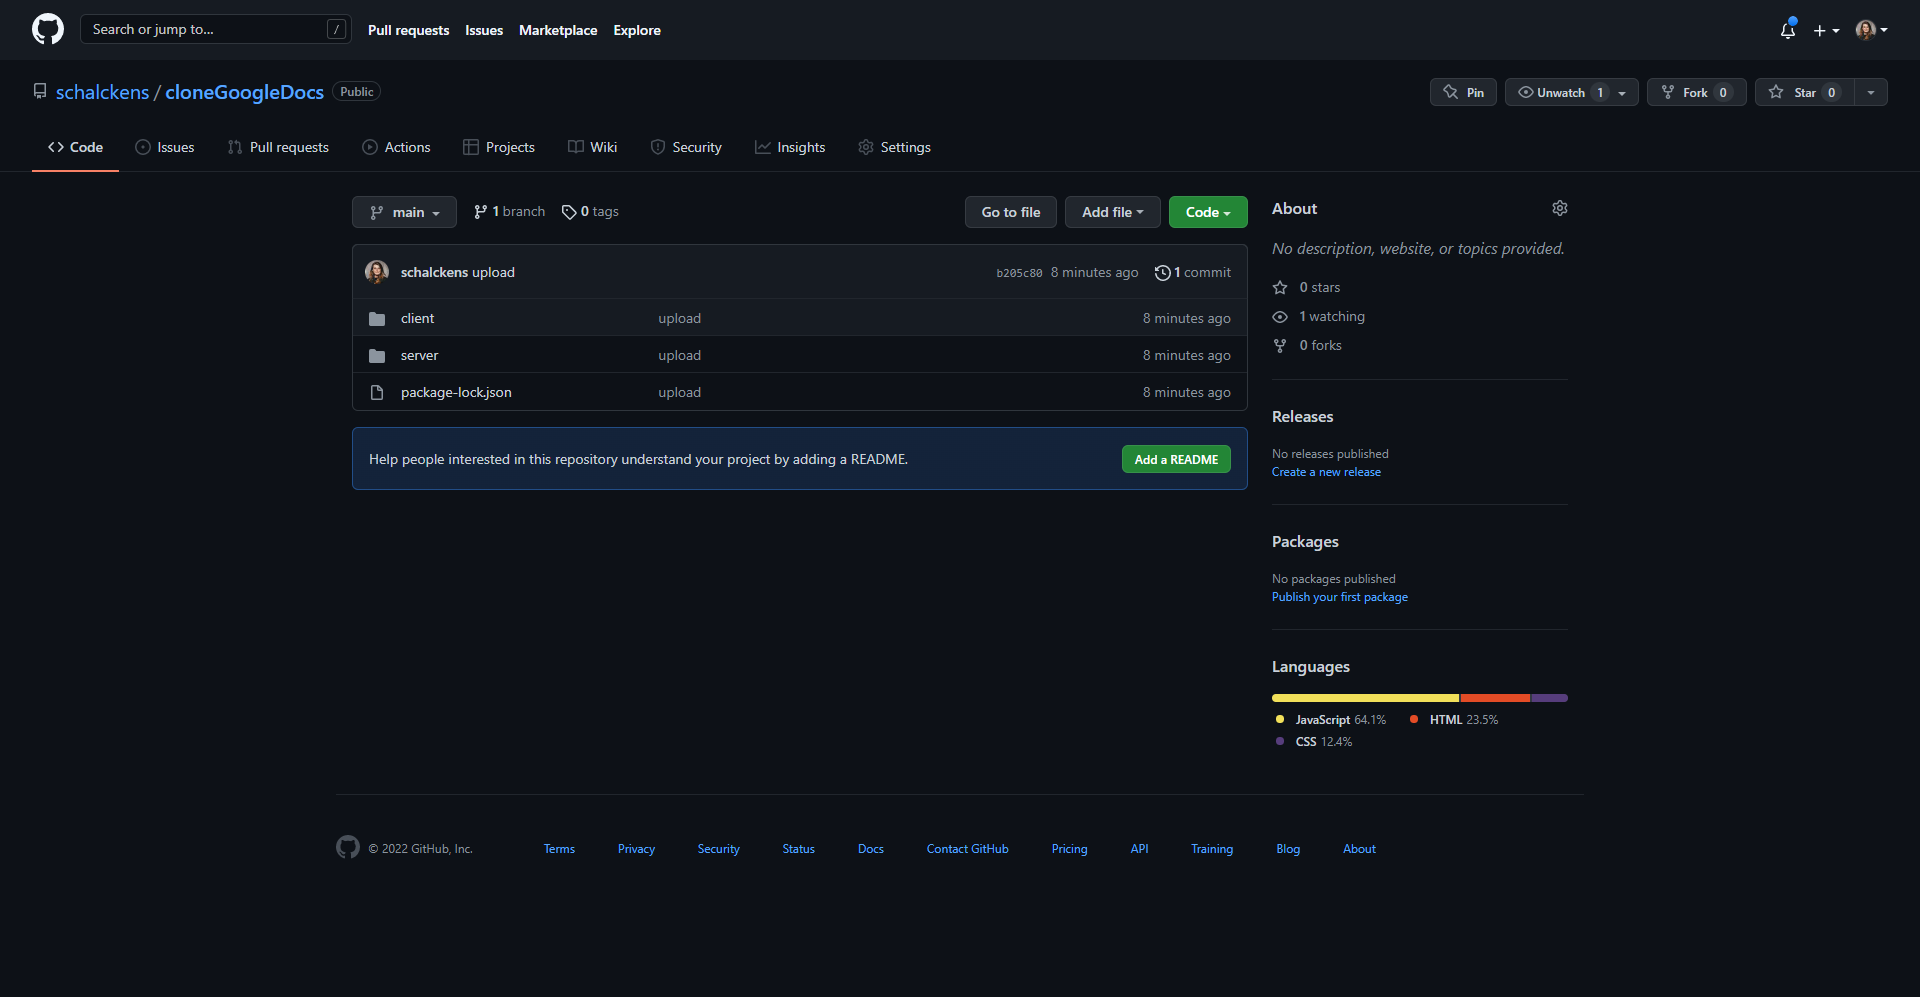
Task: Open the Contact GitHub footer link
Action: 967,849
